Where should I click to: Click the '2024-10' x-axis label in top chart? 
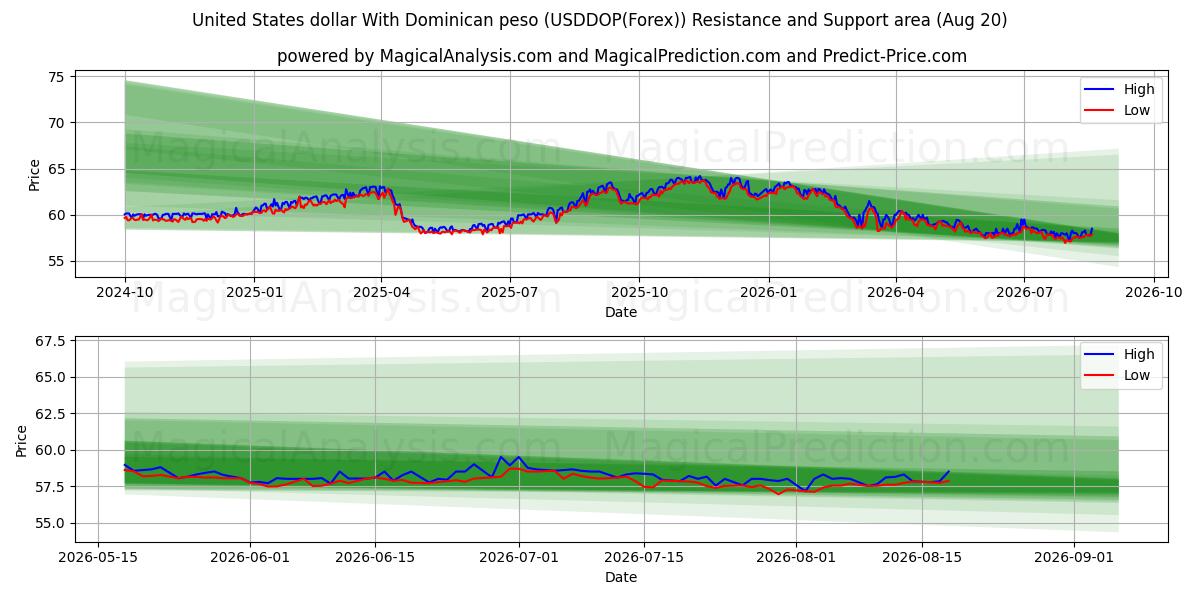pos(125,293)
